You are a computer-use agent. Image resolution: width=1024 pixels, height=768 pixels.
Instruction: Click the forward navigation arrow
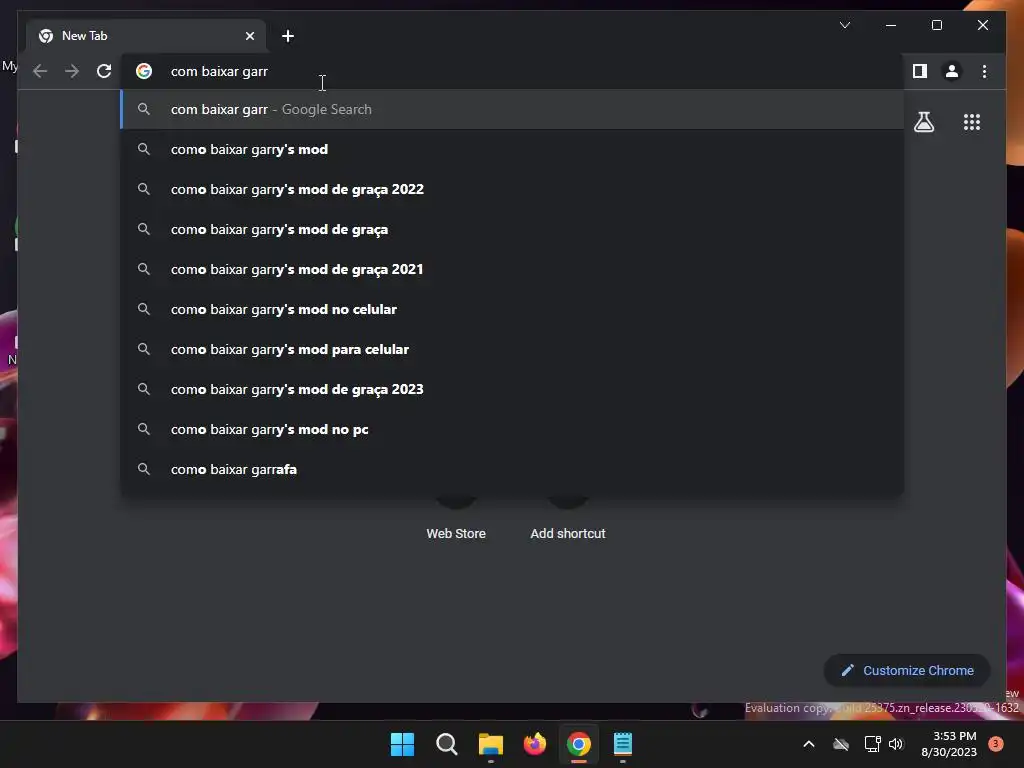pos(72,71)
